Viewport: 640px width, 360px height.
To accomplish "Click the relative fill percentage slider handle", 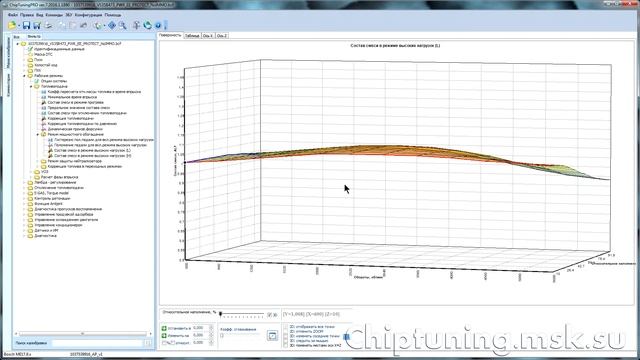I will (220, 314).
